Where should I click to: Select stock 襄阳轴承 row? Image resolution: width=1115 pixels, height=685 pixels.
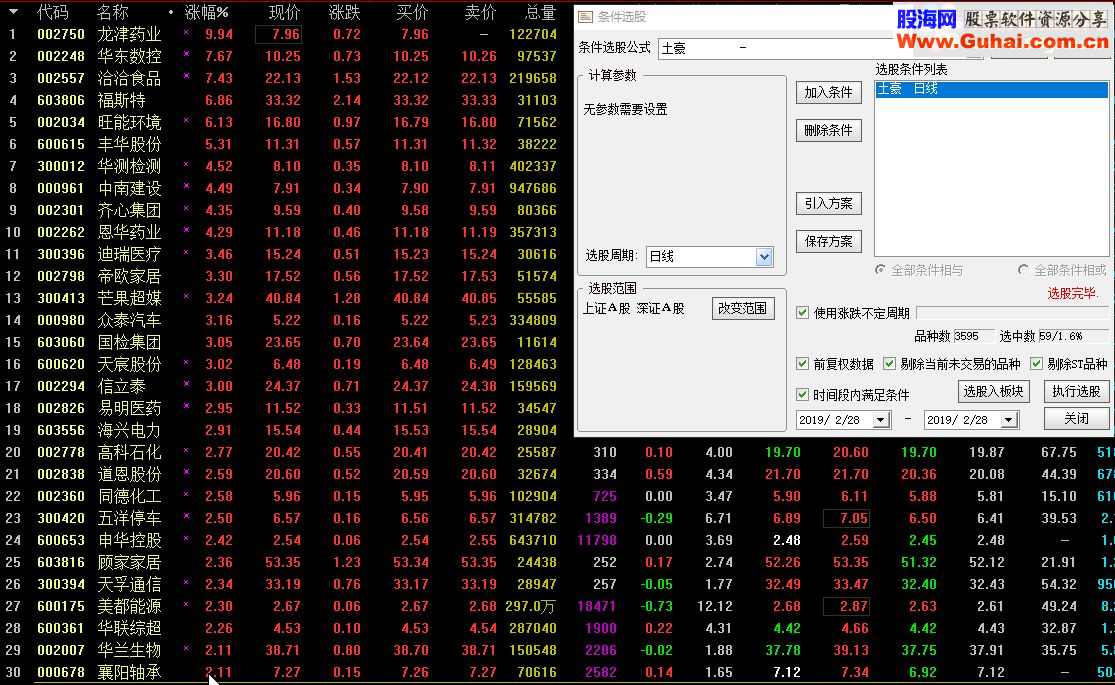tap(558, 673)
